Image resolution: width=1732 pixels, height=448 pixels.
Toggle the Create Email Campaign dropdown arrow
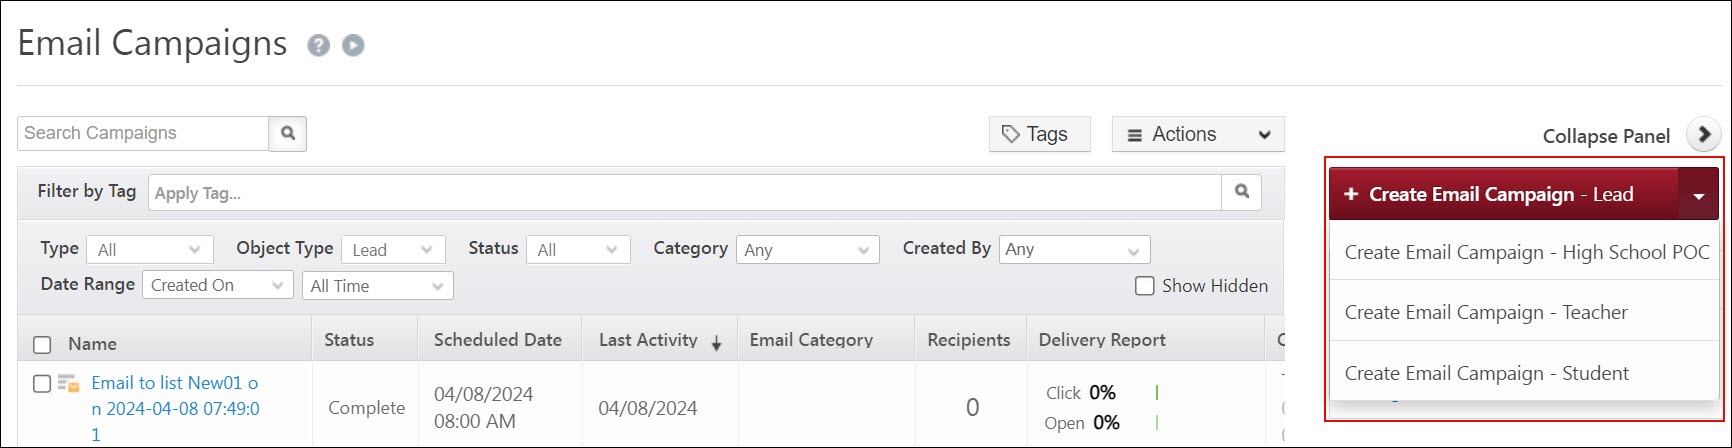click(x=1699, y=195)
